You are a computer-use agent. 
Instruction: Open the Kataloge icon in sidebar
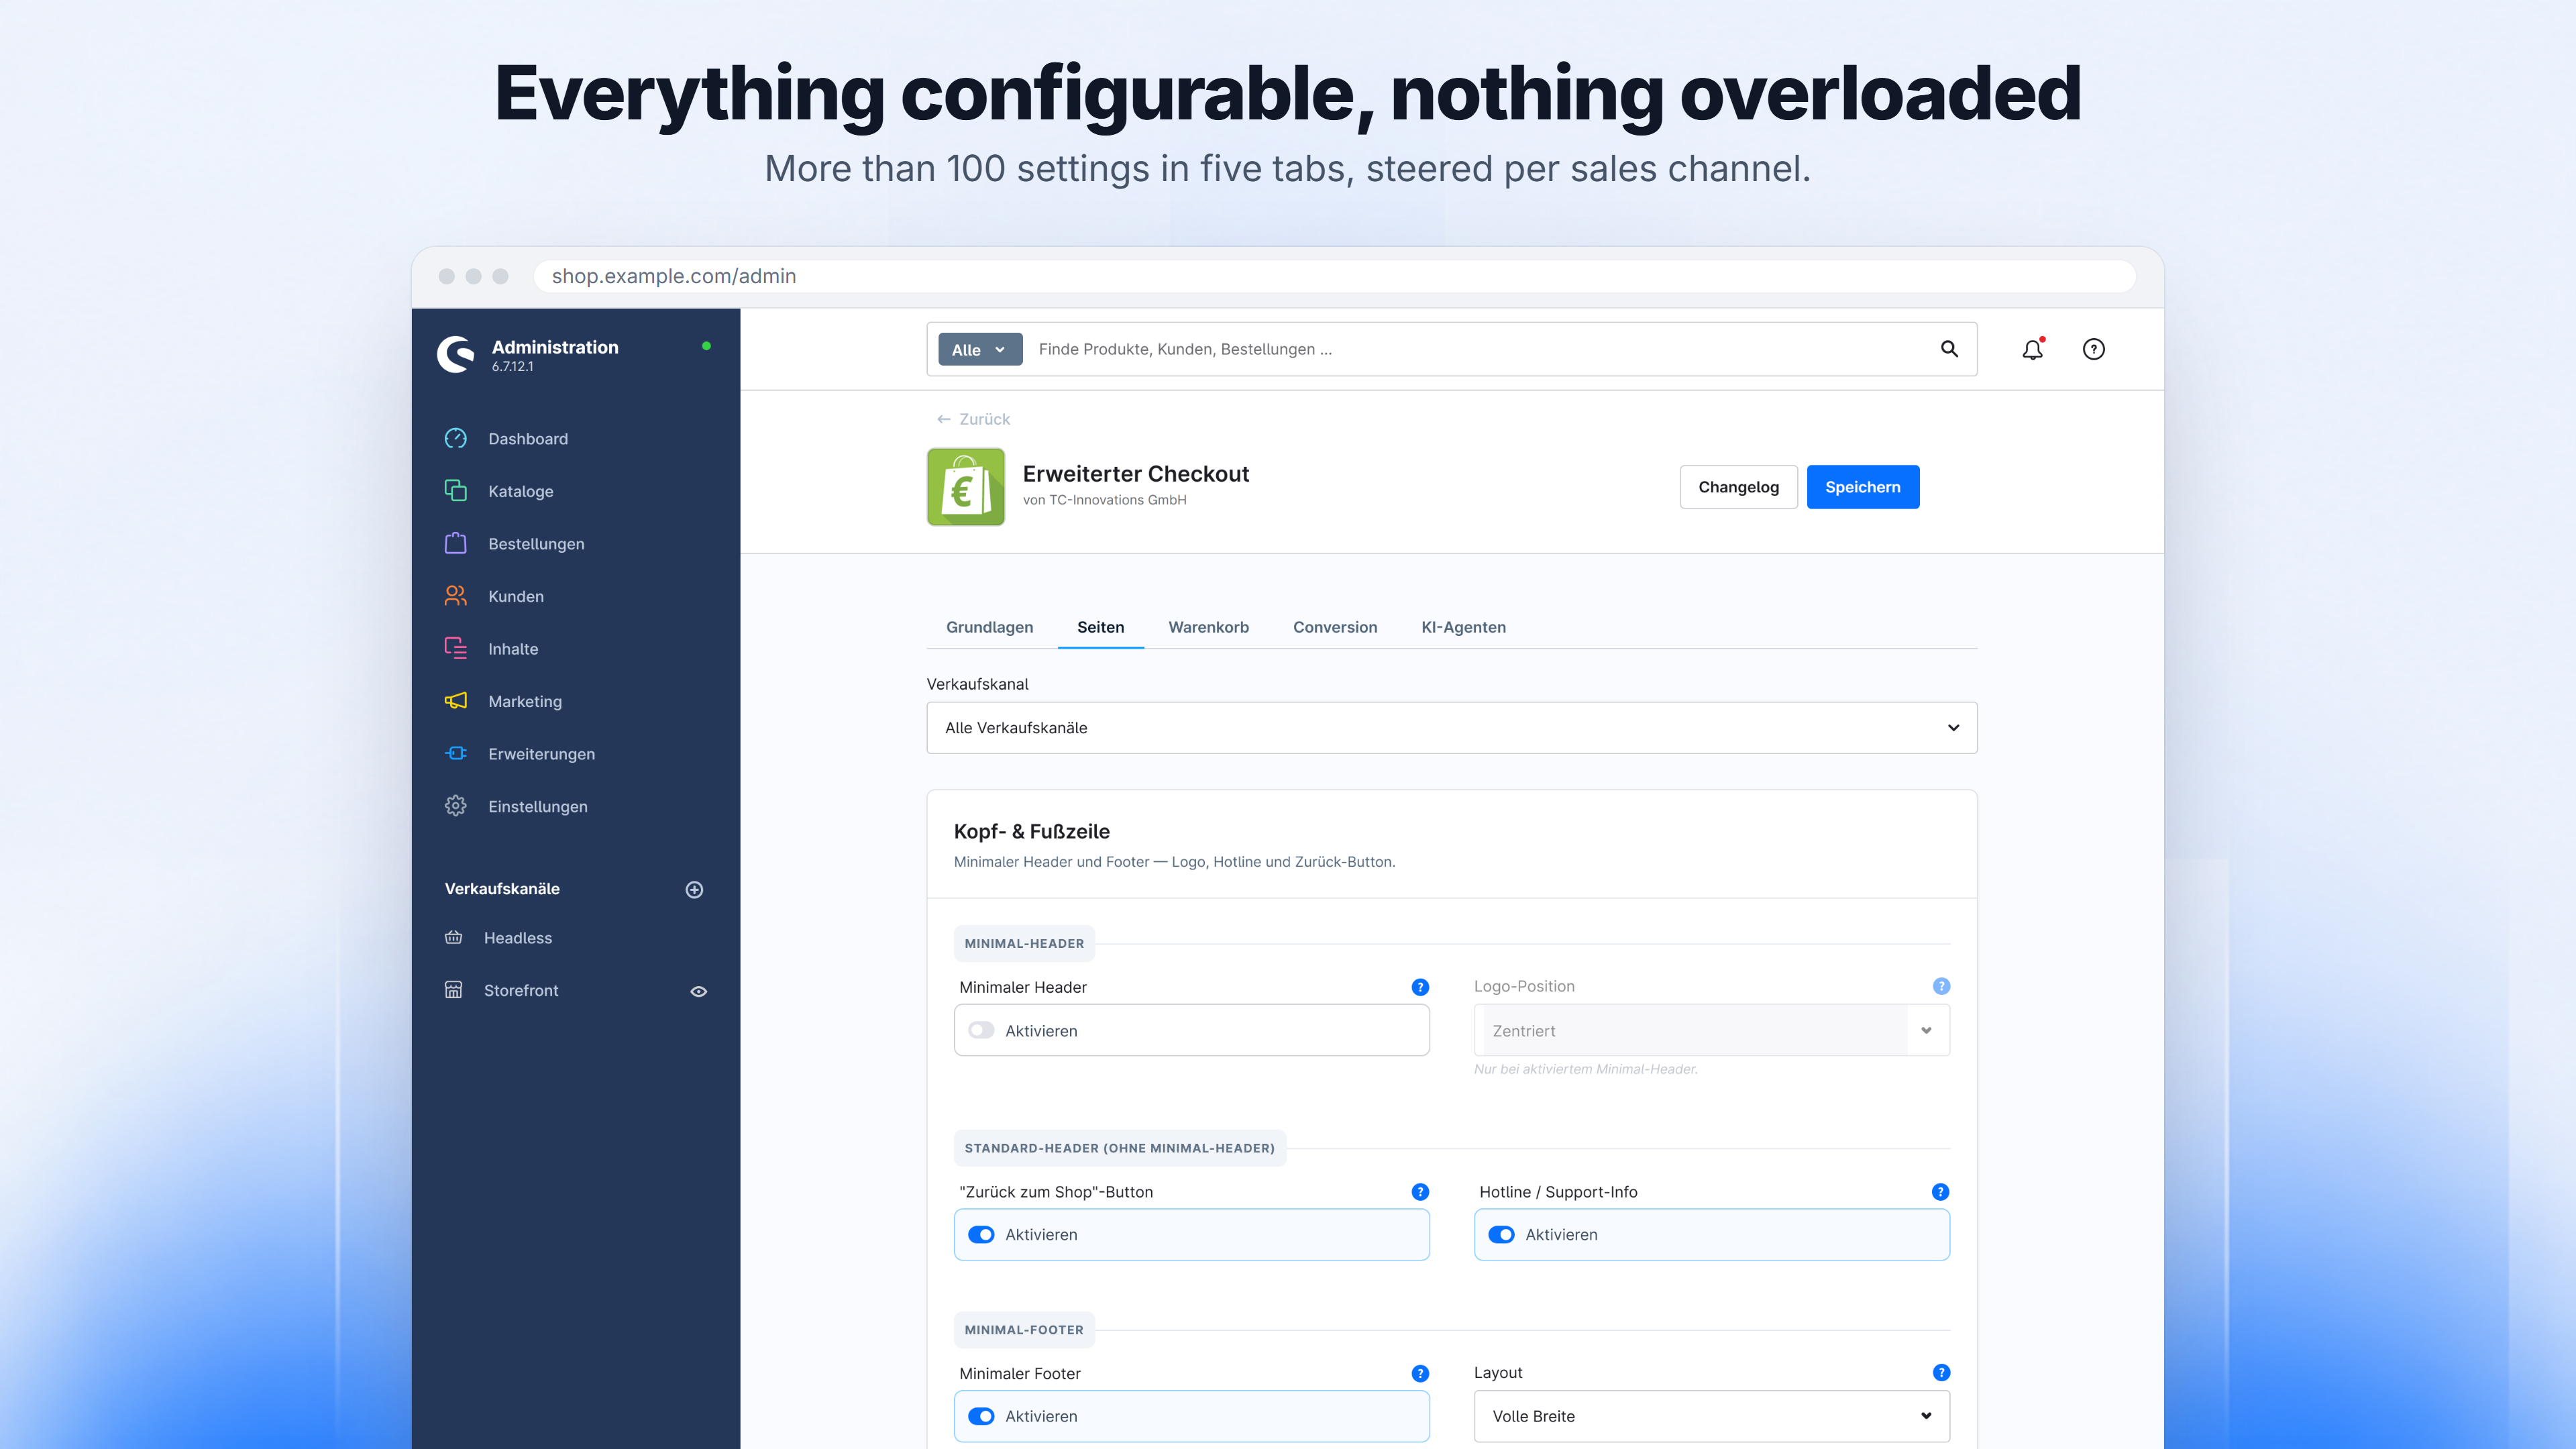[456, 491]
